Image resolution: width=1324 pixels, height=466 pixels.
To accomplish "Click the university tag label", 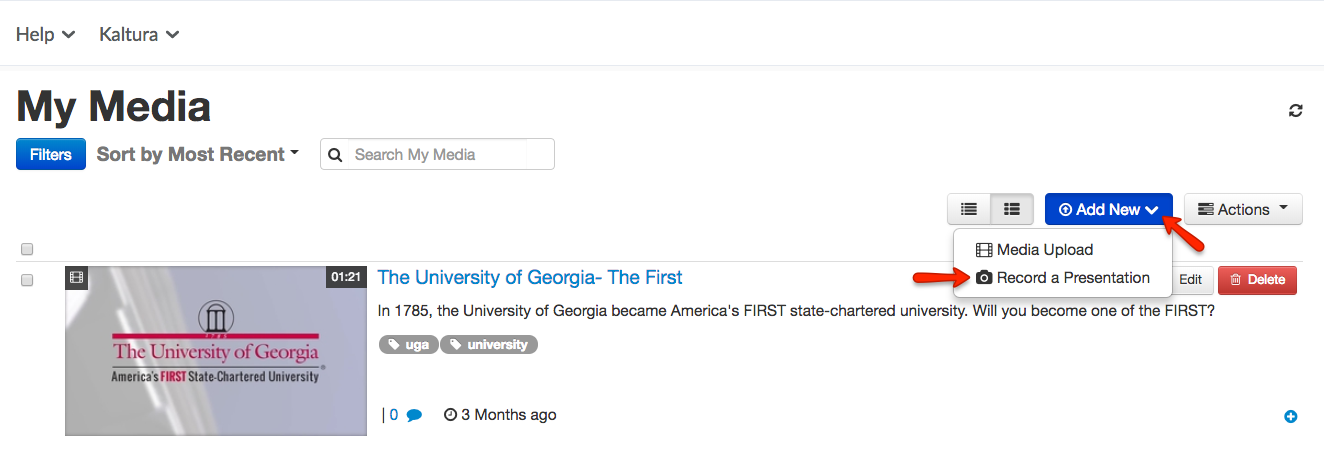I will pos(489,344).
